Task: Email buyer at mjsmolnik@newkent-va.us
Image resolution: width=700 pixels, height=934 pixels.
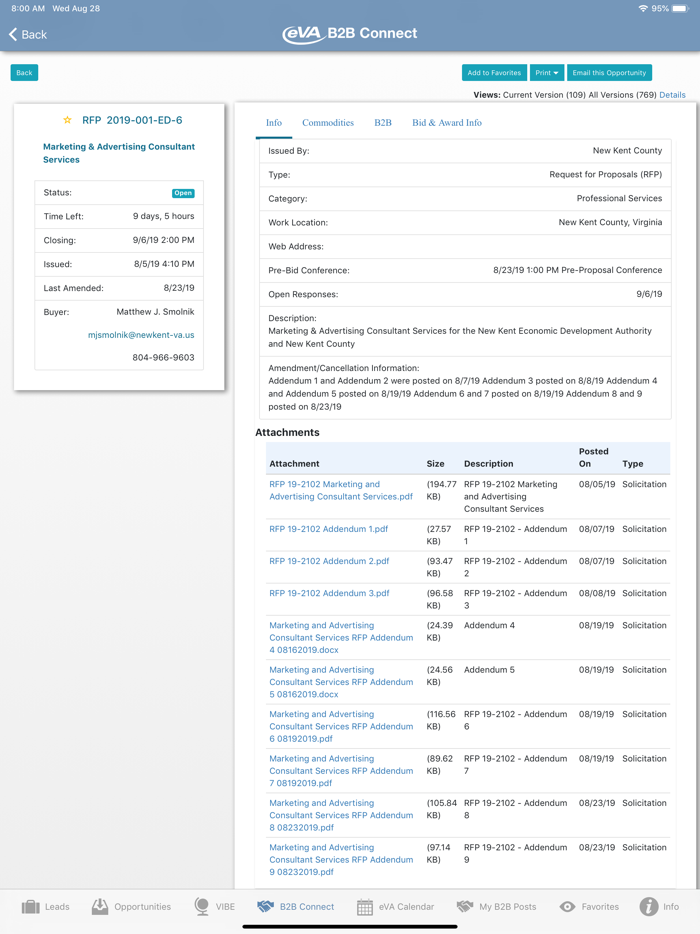Action: pos(141,335)
